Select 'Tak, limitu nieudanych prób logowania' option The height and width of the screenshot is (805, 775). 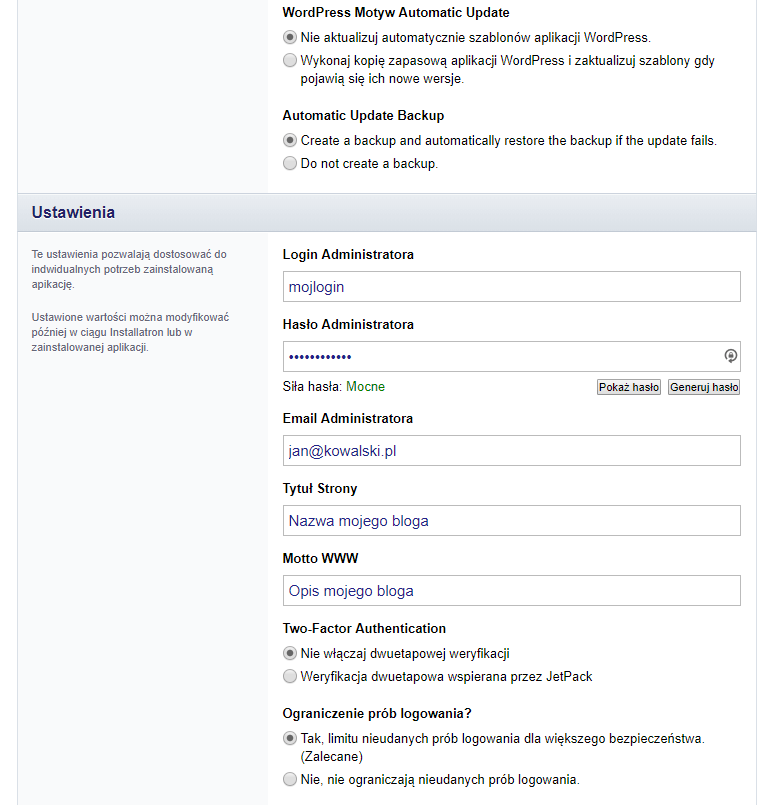click(x=290, y=739)
